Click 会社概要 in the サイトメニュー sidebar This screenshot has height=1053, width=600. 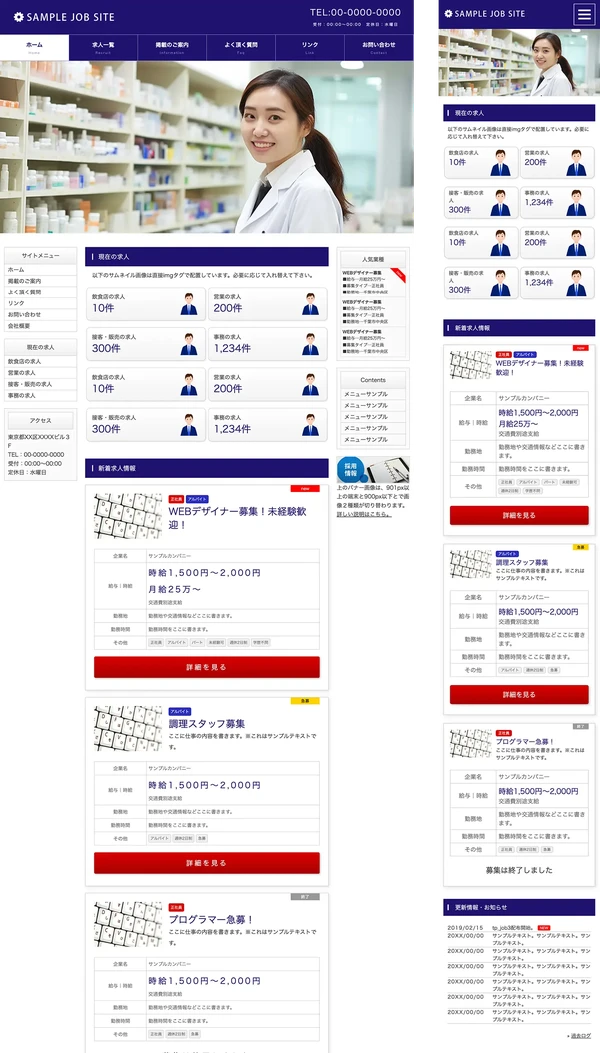click(x=40, y=326)
